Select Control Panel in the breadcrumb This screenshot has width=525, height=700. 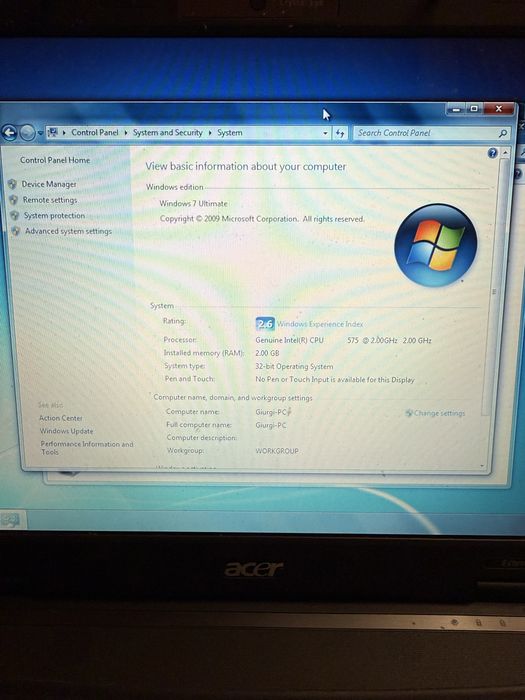tap(95, 132)
